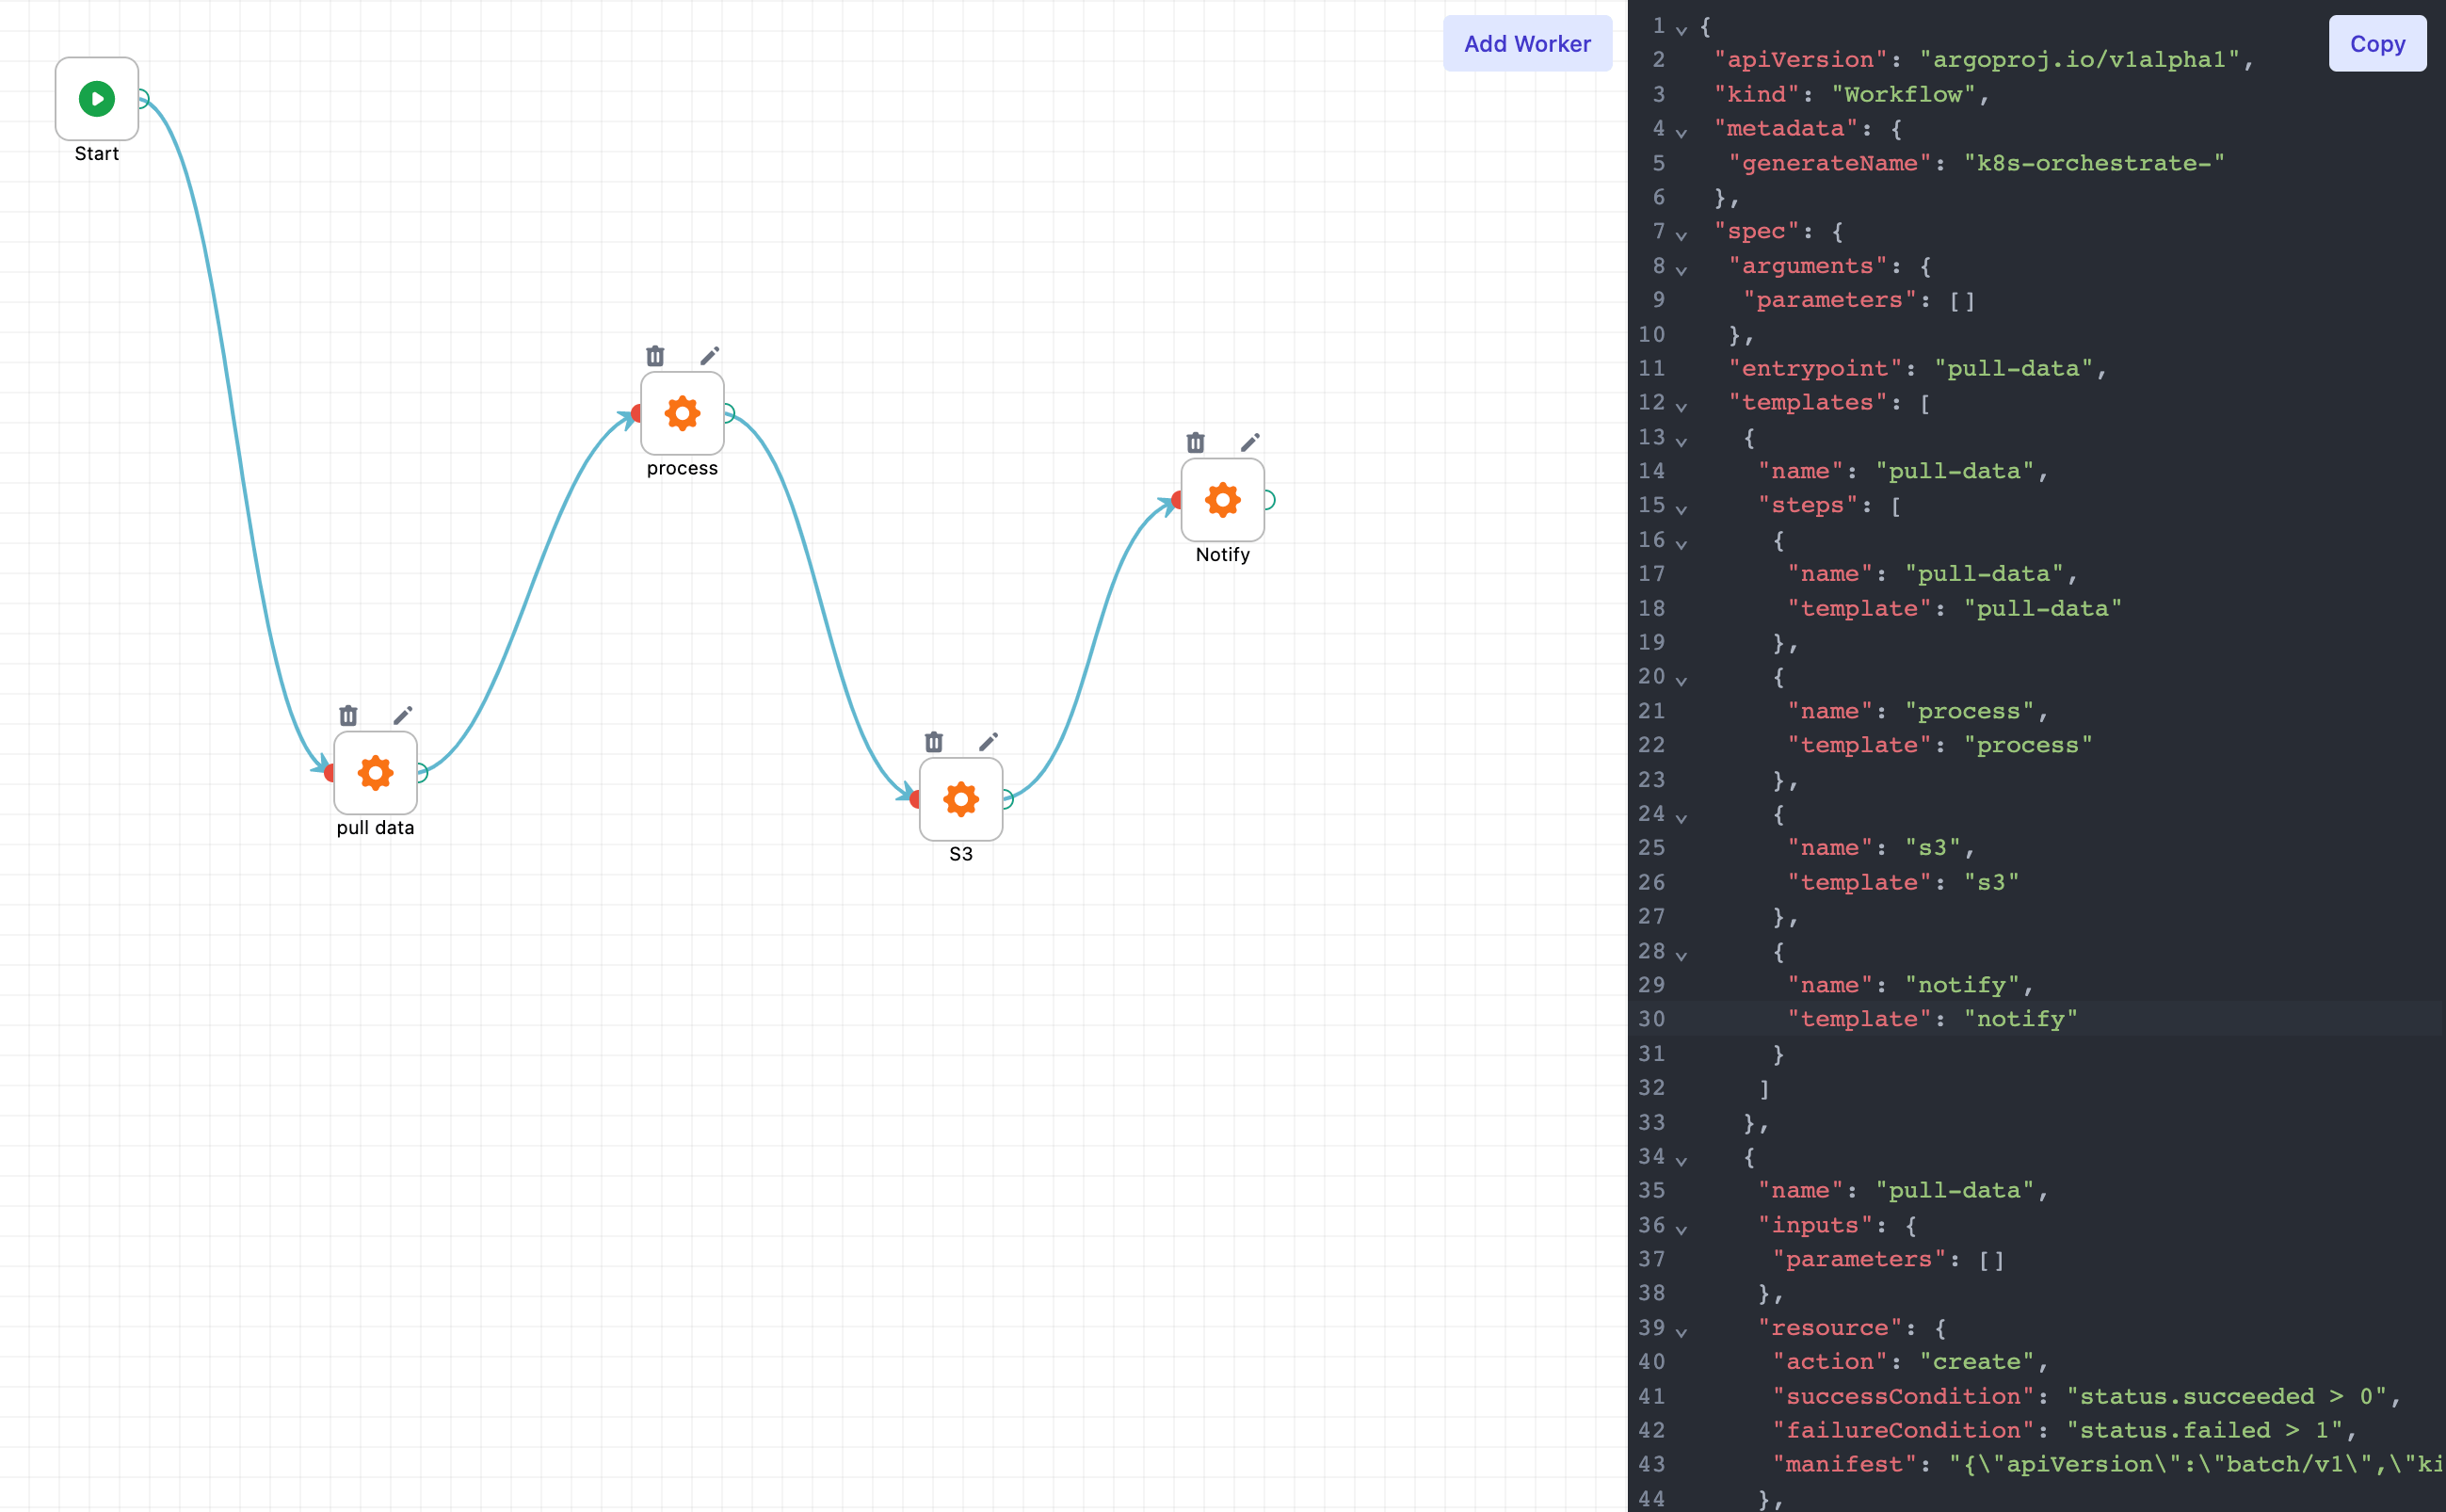Image resolution: width=2446 pixels, height=1512 pixels.
Task: Delete the Notify node
Action: pos(1195,442)
